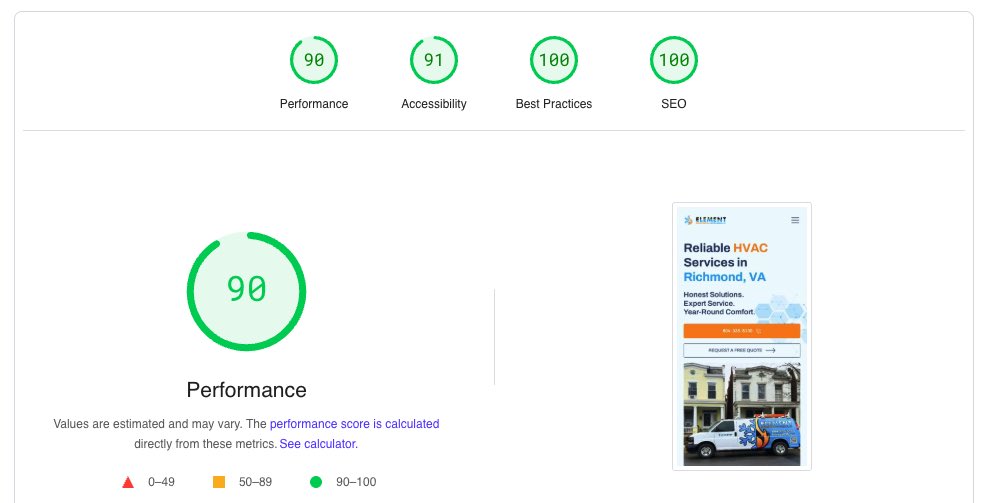
Task: Click the large 'Performance' heading
Action: [x=246, y=390]
